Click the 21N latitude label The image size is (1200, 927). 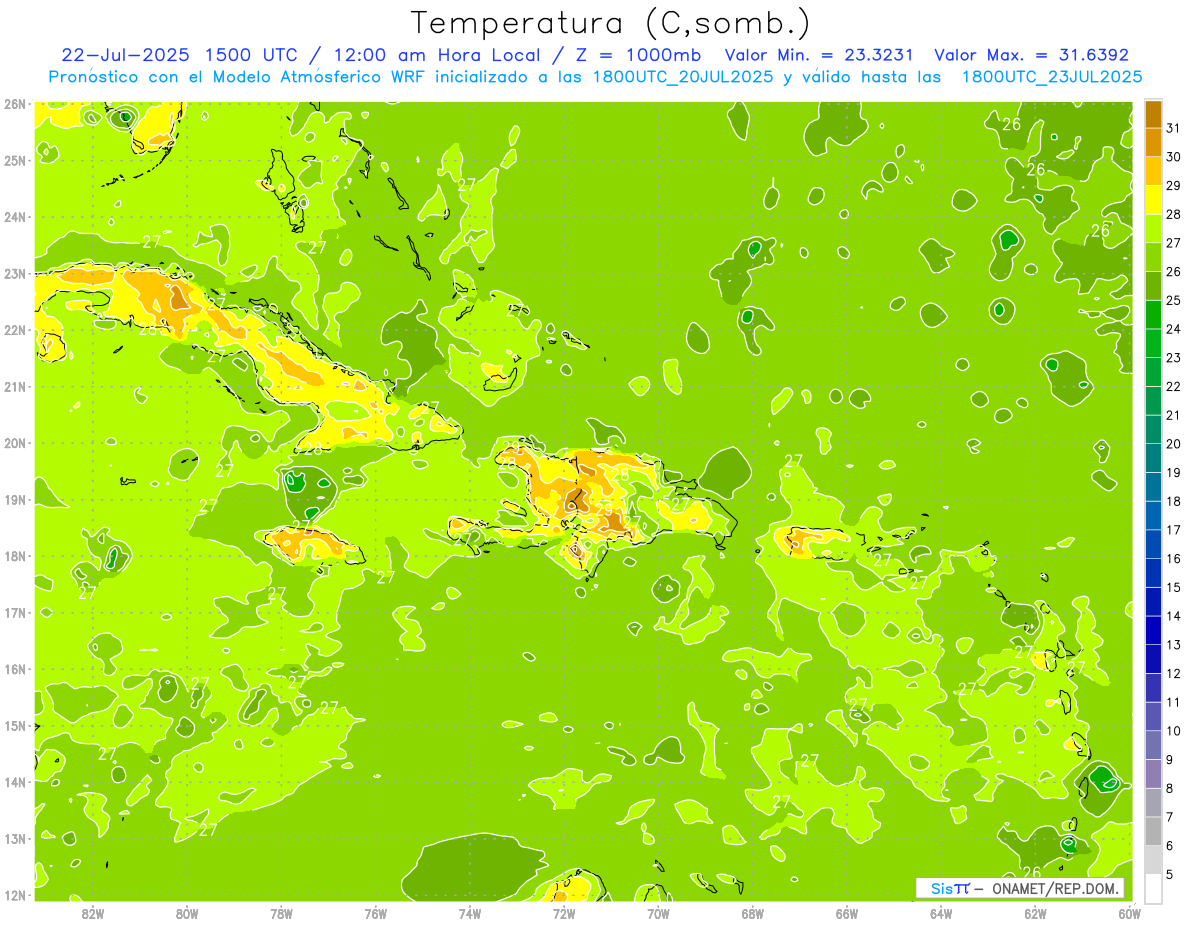coord(14,386)
